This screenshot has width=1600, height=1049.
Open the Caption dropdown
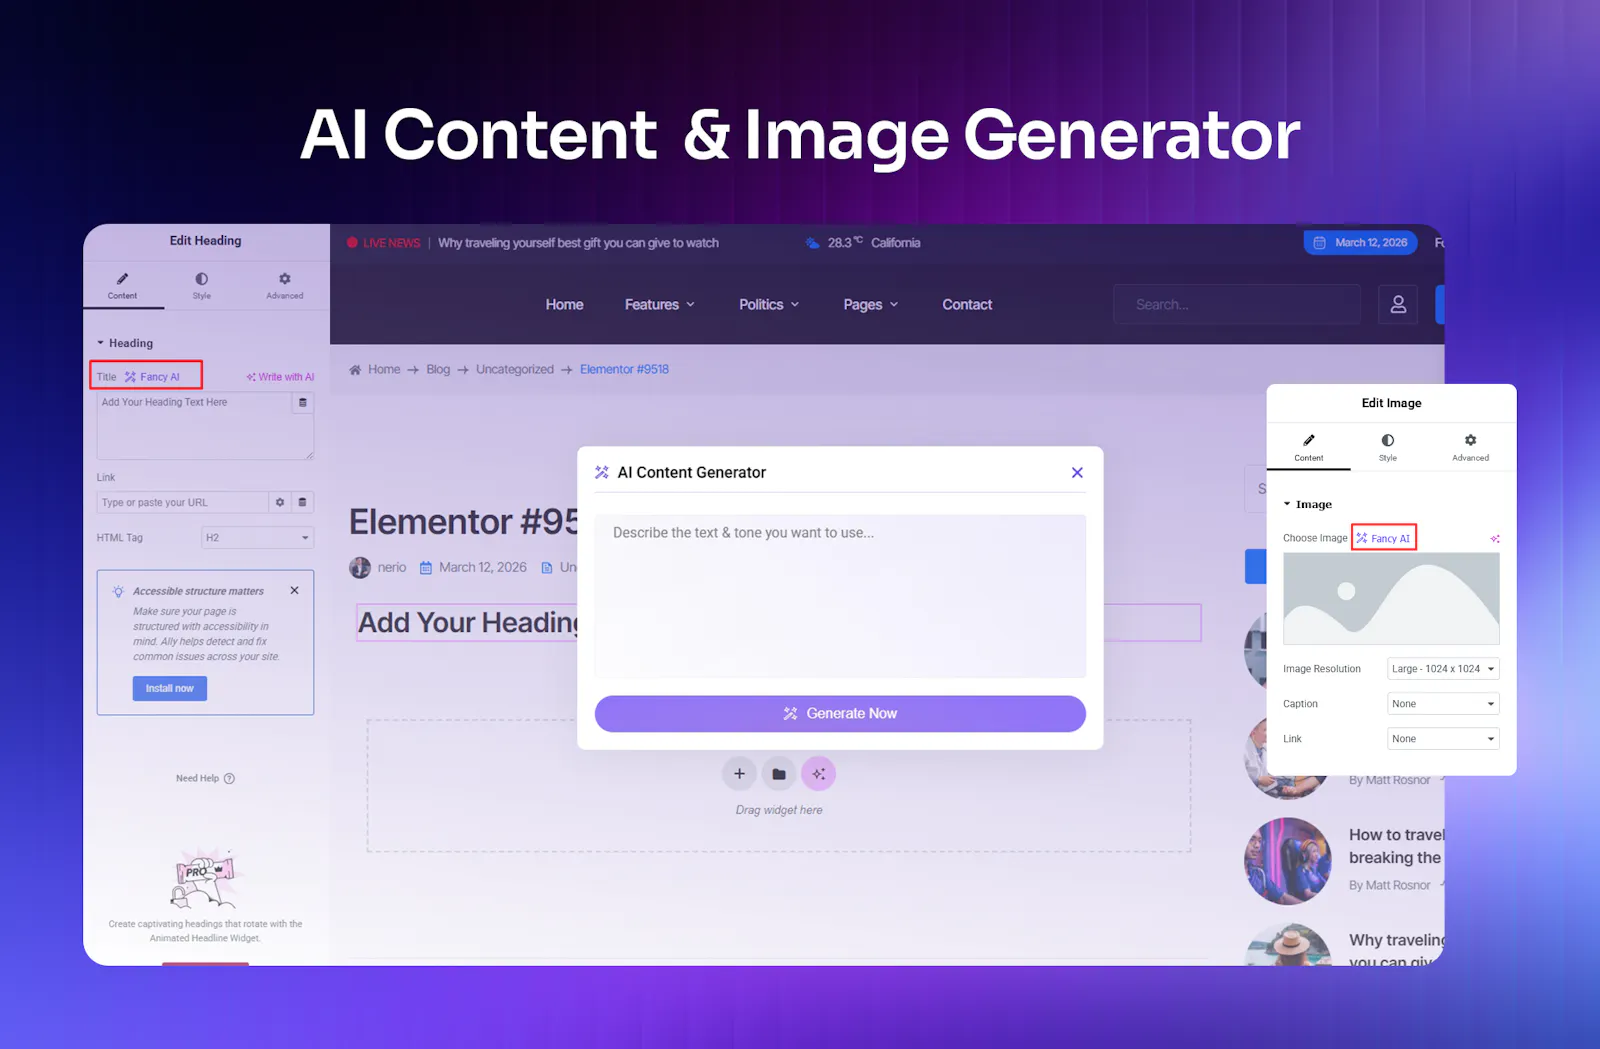pos(1443,704)
